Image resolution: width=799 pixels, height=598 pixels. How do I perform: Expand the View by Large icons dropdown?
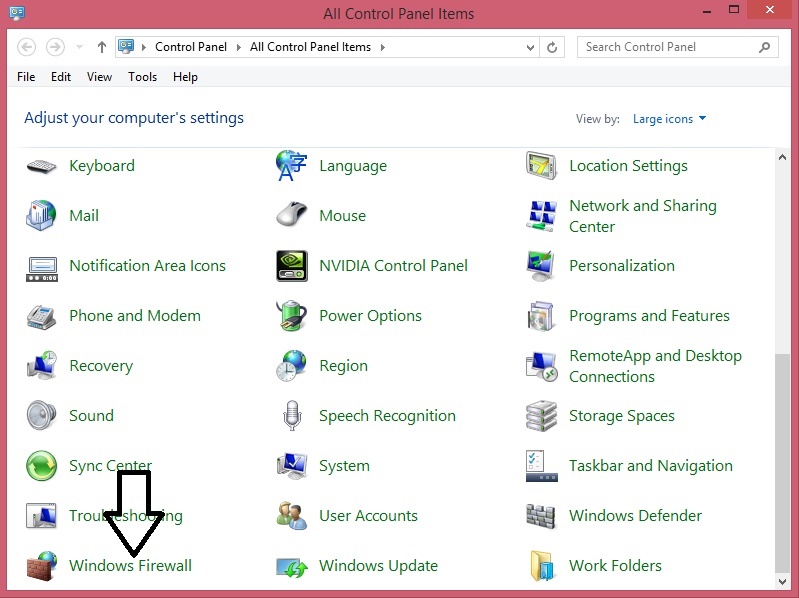(x=669, y=119)
